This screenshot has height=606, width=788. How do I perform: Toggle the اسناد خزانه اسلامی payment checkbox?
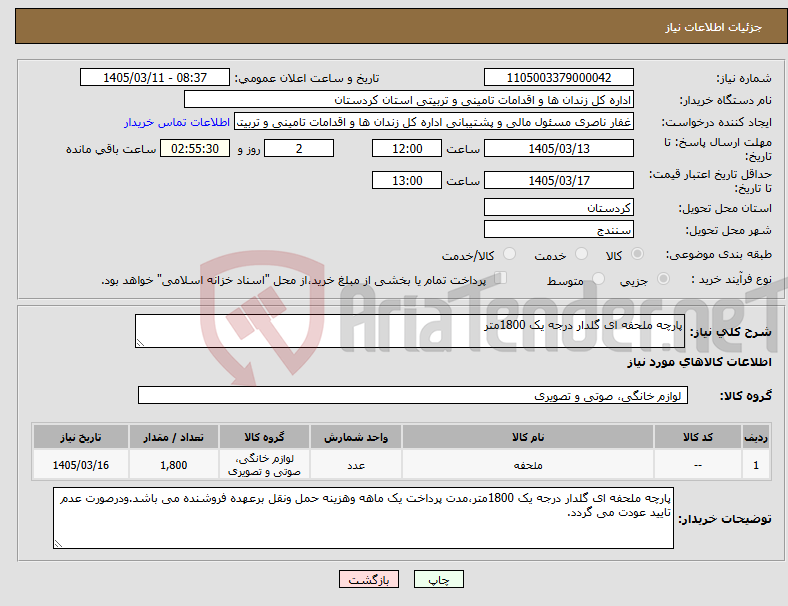point(500,277)
